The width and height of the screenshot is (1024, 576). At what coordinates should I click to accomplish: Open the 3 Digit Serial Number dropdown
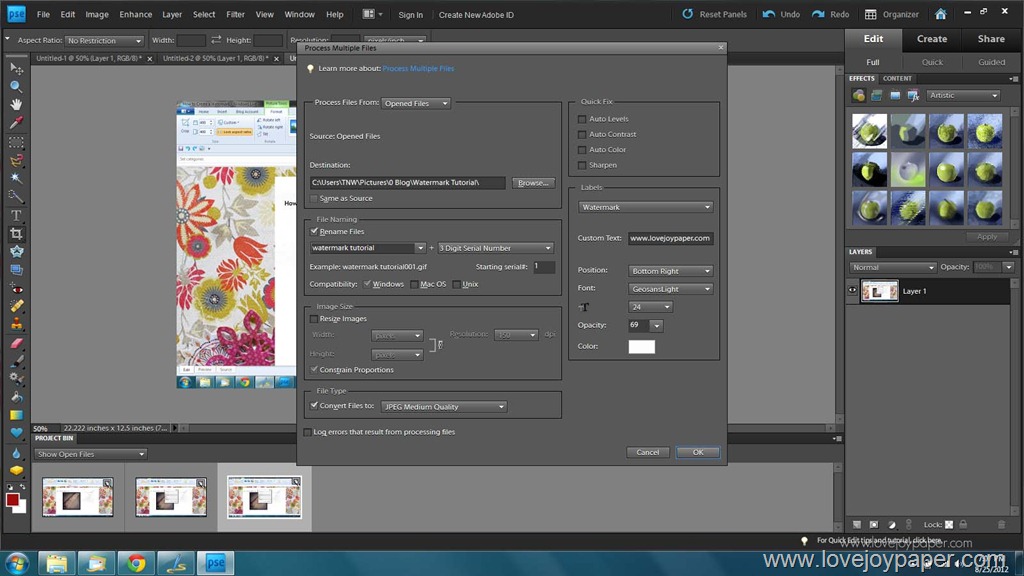pos(496,248)
